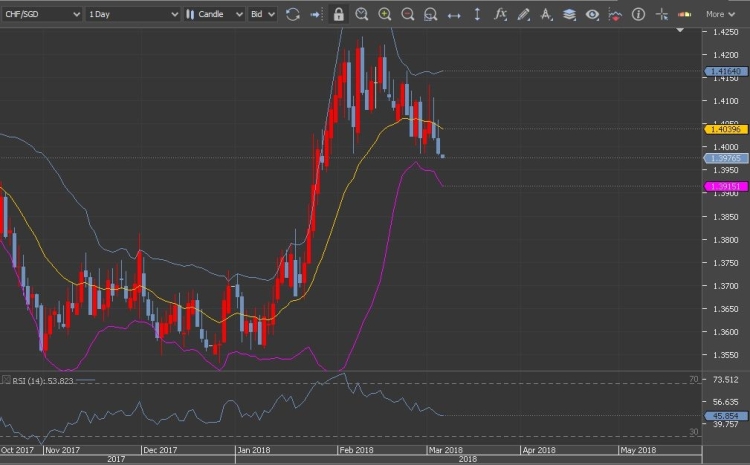Open the fx indicators icon
Image resolution: width=750 pixels, height=465 pixels.
[501, 14]
